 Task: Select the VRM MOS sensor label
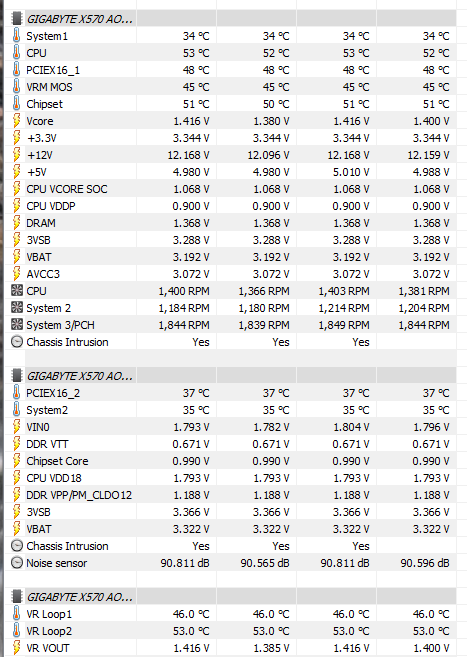click(49, 87)
